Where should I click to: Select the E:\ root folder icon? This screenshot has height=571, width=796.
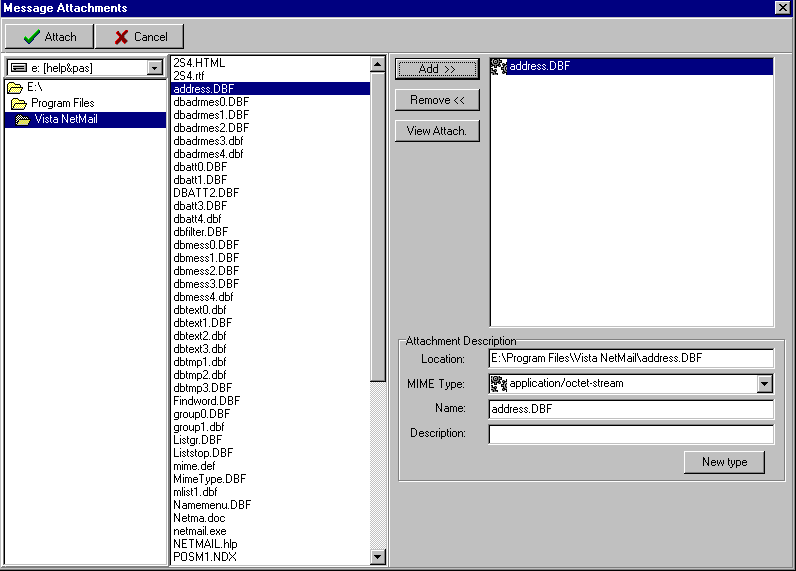pyautogui.click(x=15, y=88)
